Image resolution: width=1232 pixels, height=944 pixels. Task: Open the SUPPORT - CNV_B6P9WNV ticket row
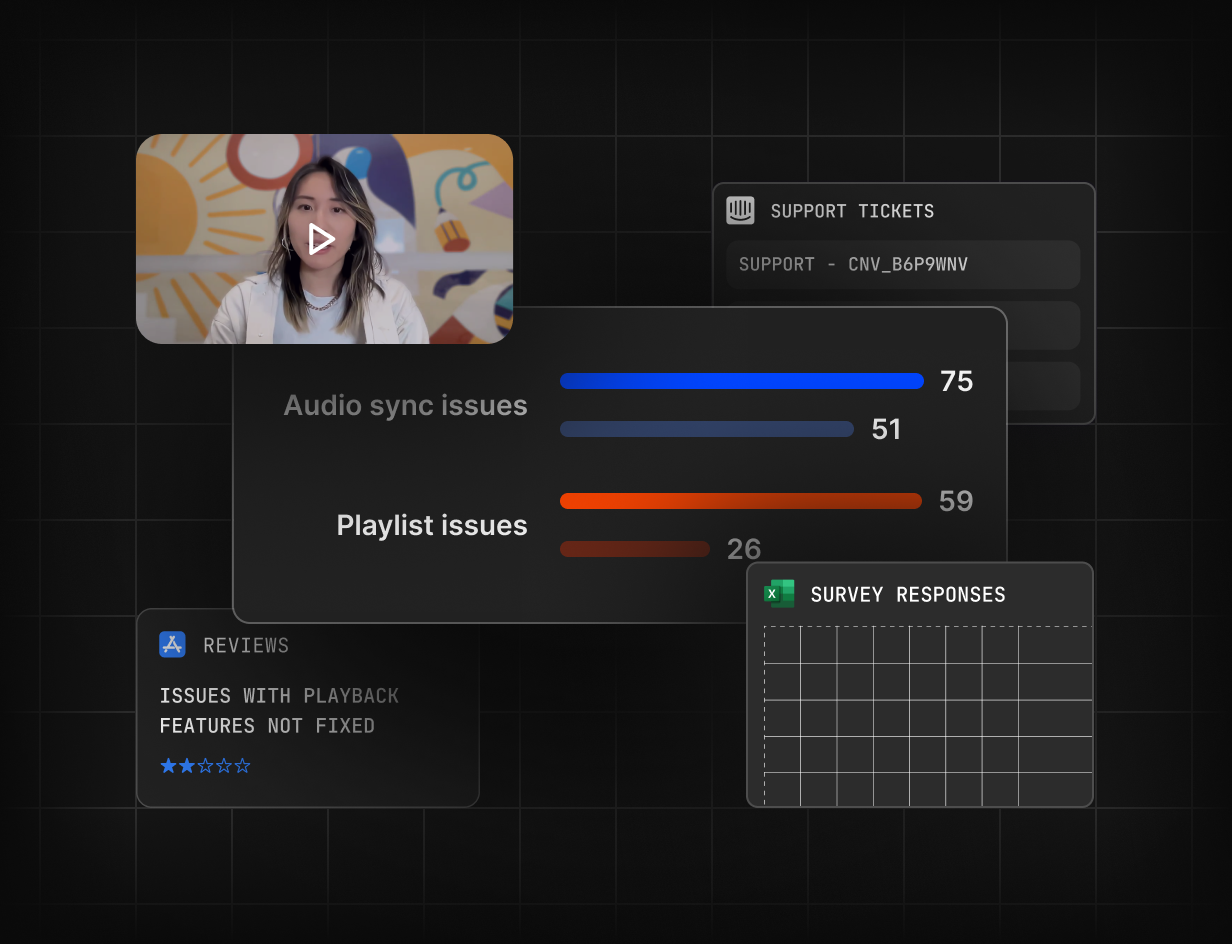(903, 265)
